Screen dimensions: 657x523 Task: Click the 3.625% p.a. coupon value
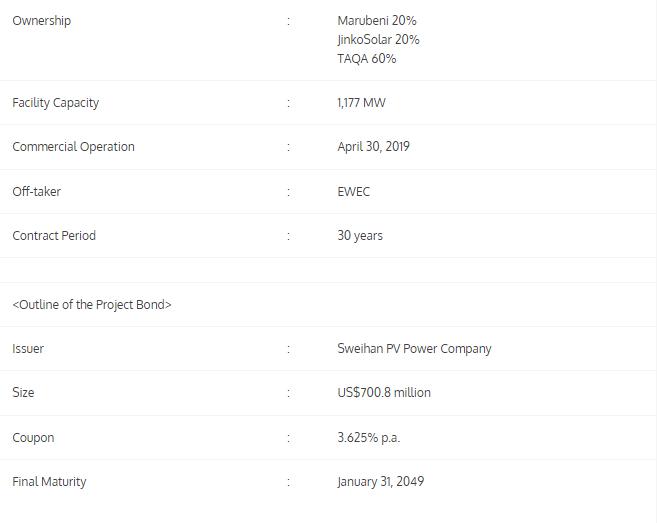click(x=369, y=438)
